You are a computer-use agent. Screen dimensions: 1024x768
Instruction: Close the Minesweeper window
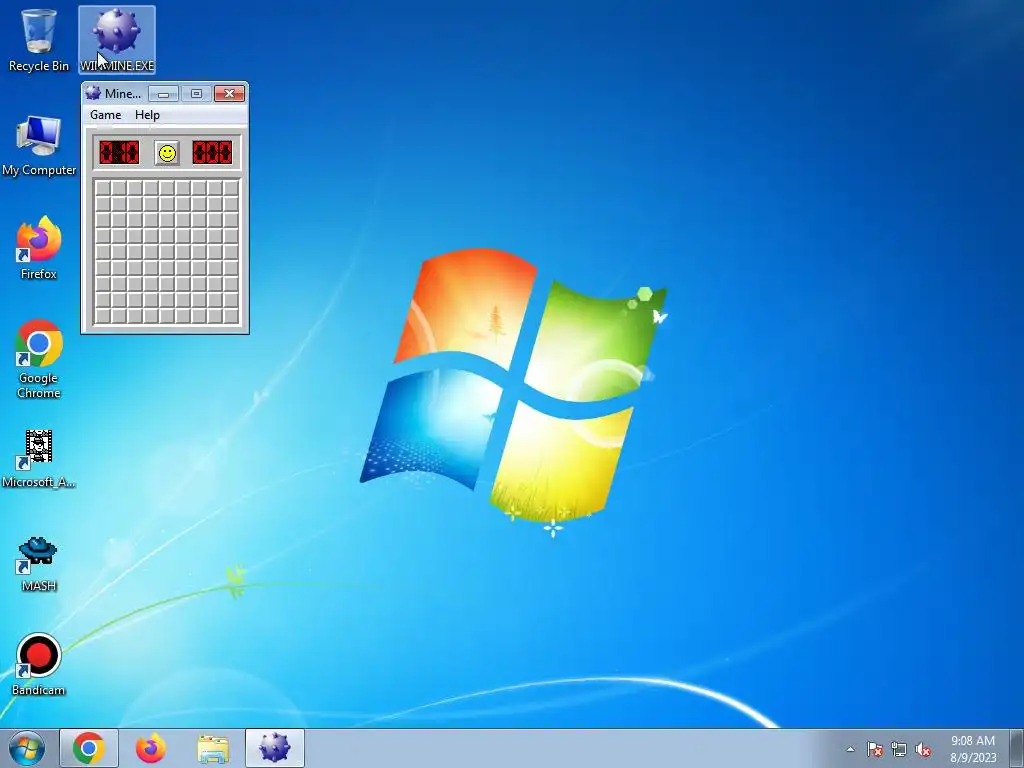229,94
